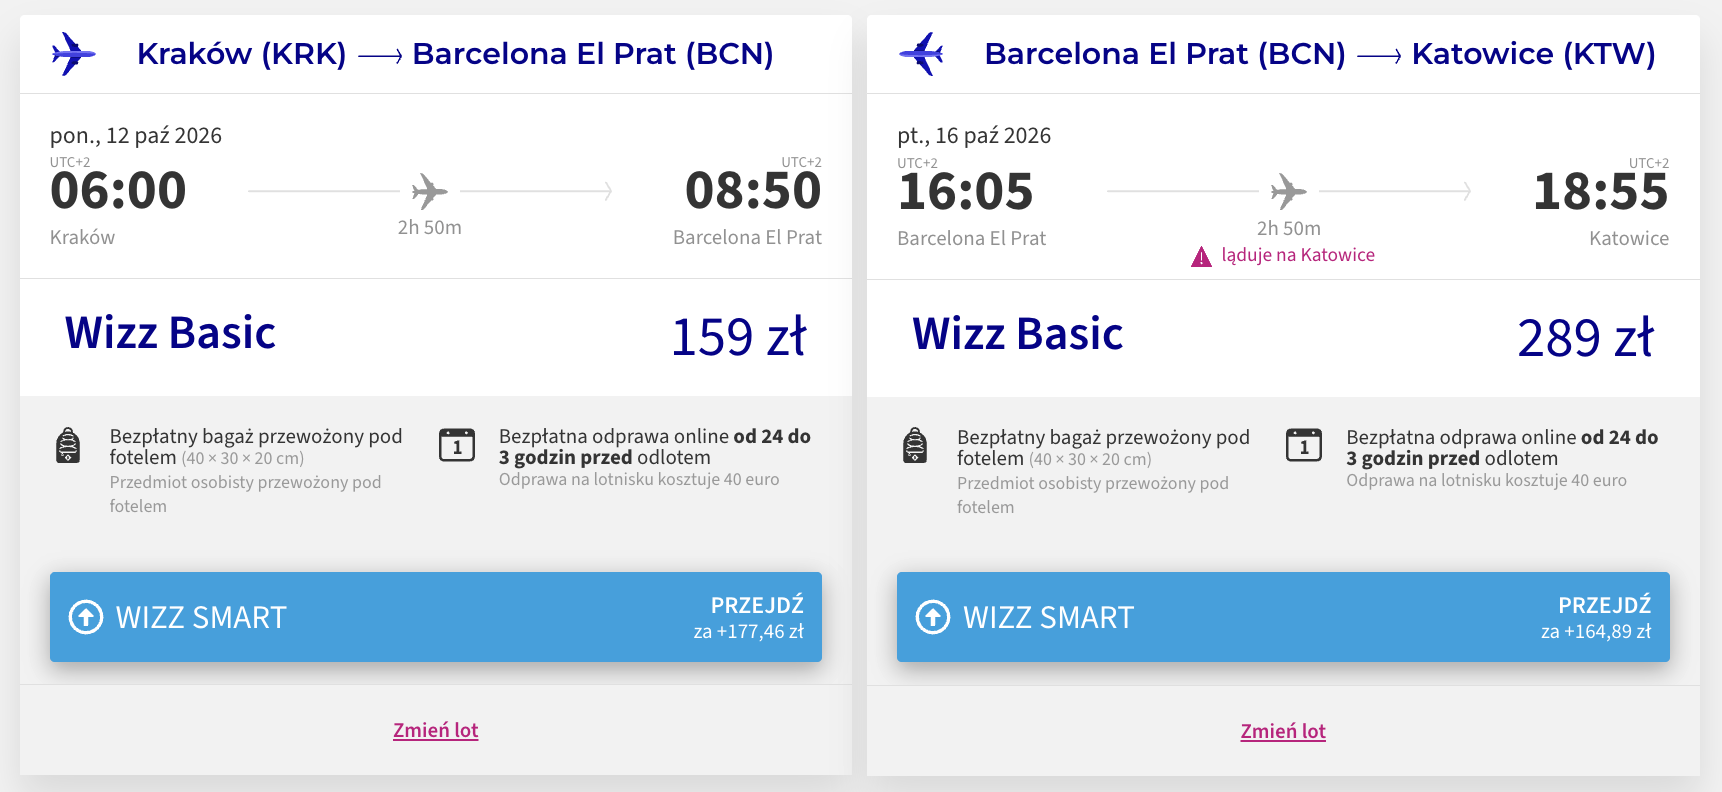1722x792 pixels.
Task: Click the upgrade arrow icon on the left WIZZ SMART button
Action: (86, 617)
